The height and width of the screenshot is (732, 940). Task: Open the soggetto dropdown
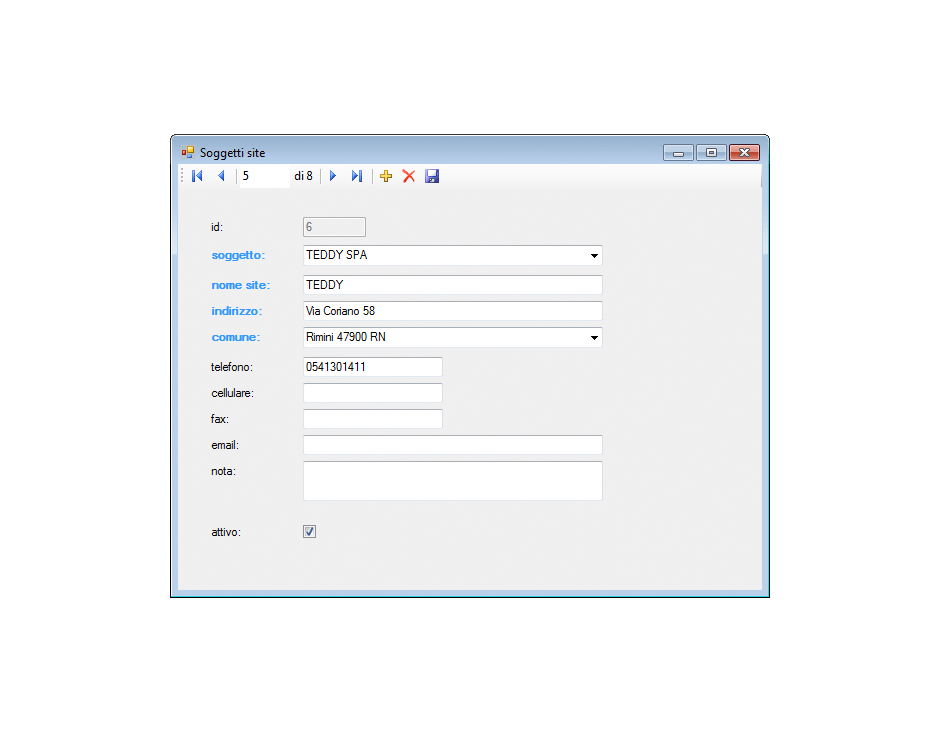coord(594,255)
